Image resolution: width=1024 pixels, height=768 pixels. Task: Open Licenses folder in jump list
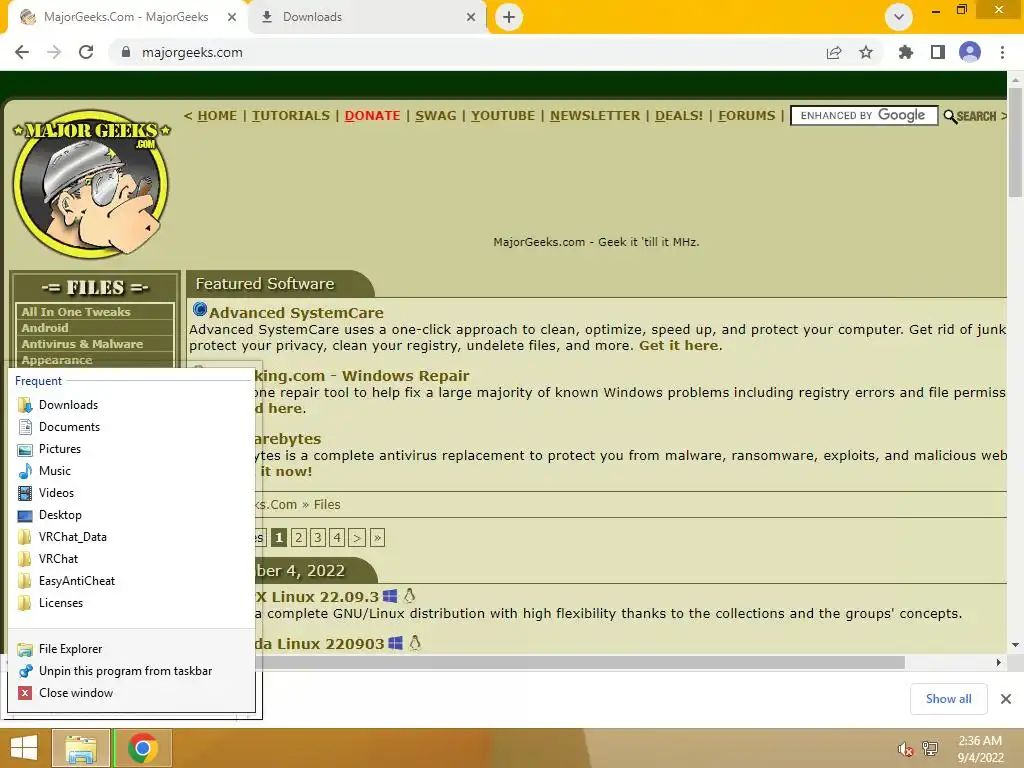point(131,603)
